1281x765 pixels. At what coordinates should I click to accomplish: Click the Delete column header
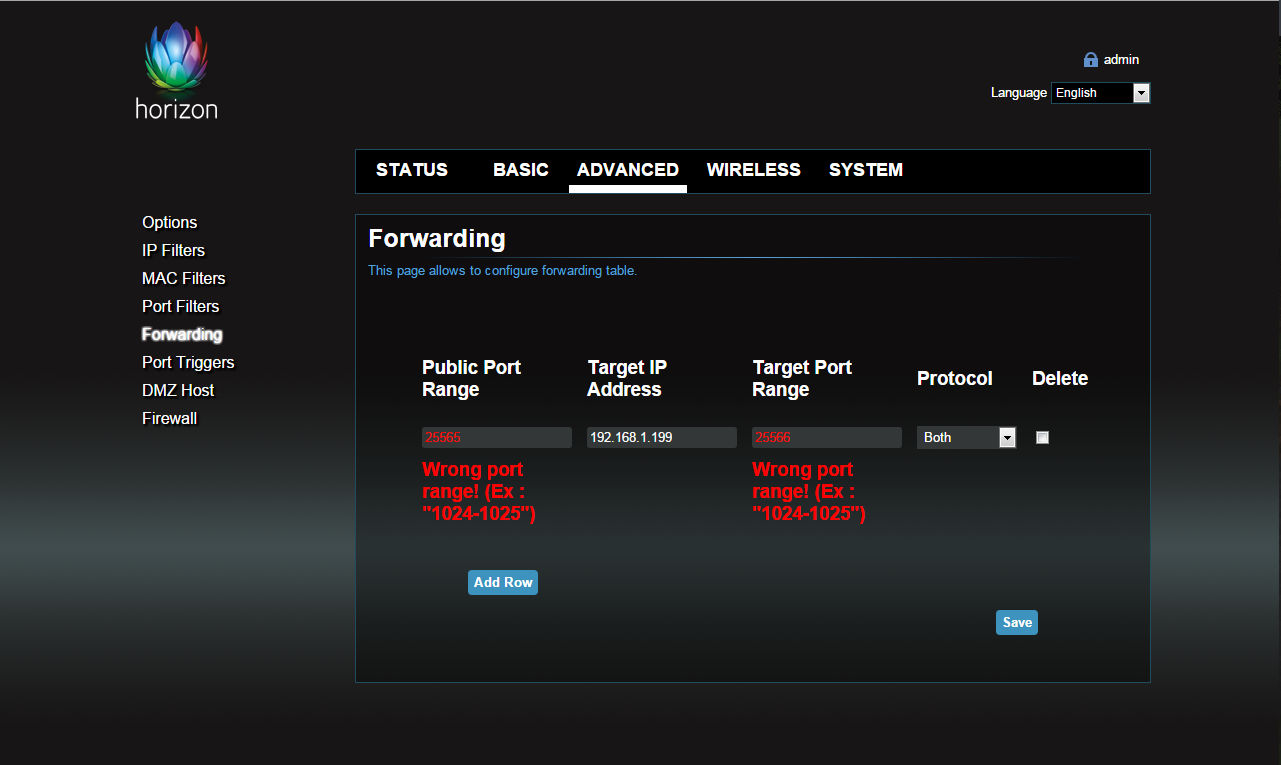coord(1060,379)
